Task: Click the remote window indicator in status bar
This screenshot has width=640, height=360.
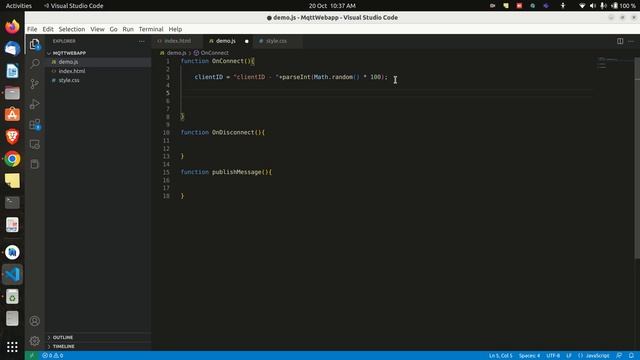Action: (31, 356)
